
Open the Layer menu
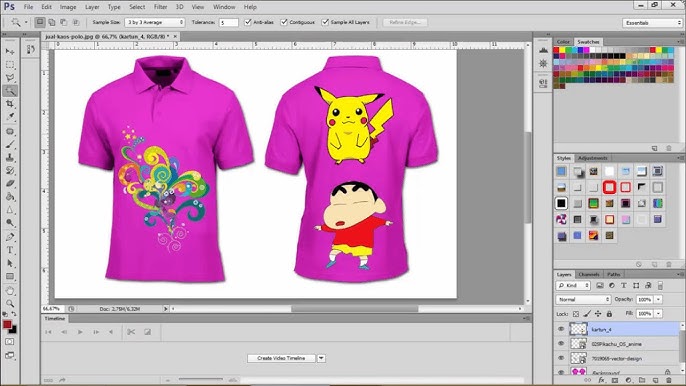pos(92,7)
